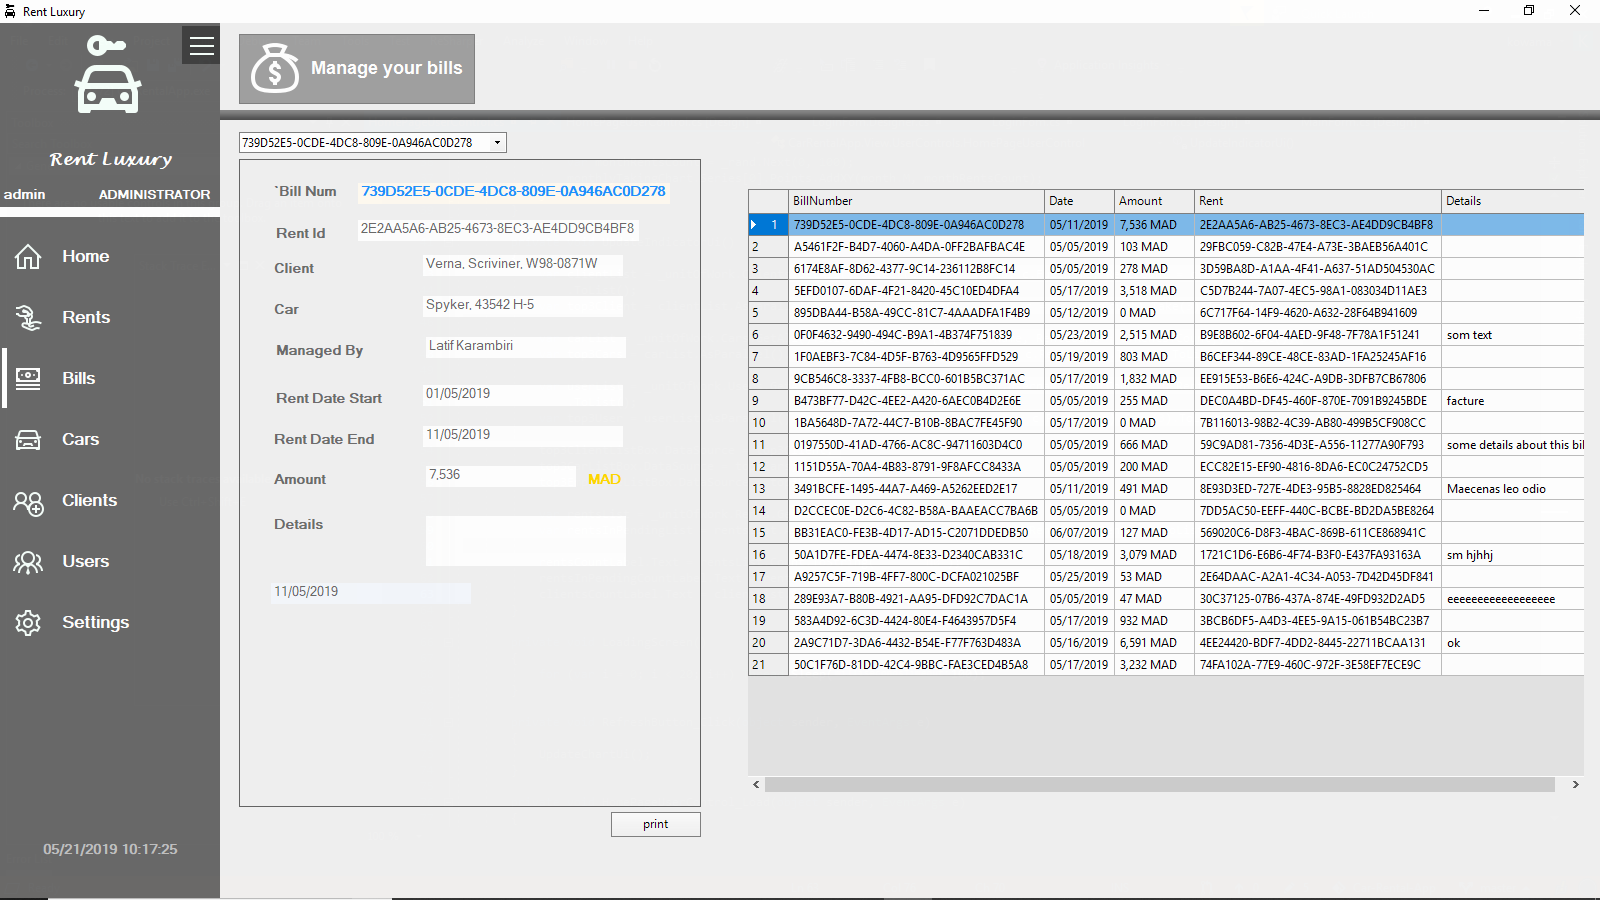Screen dimensions: 1600x900
Task: Sort by BillNumber column header
Action: click(x=916, y=201)
